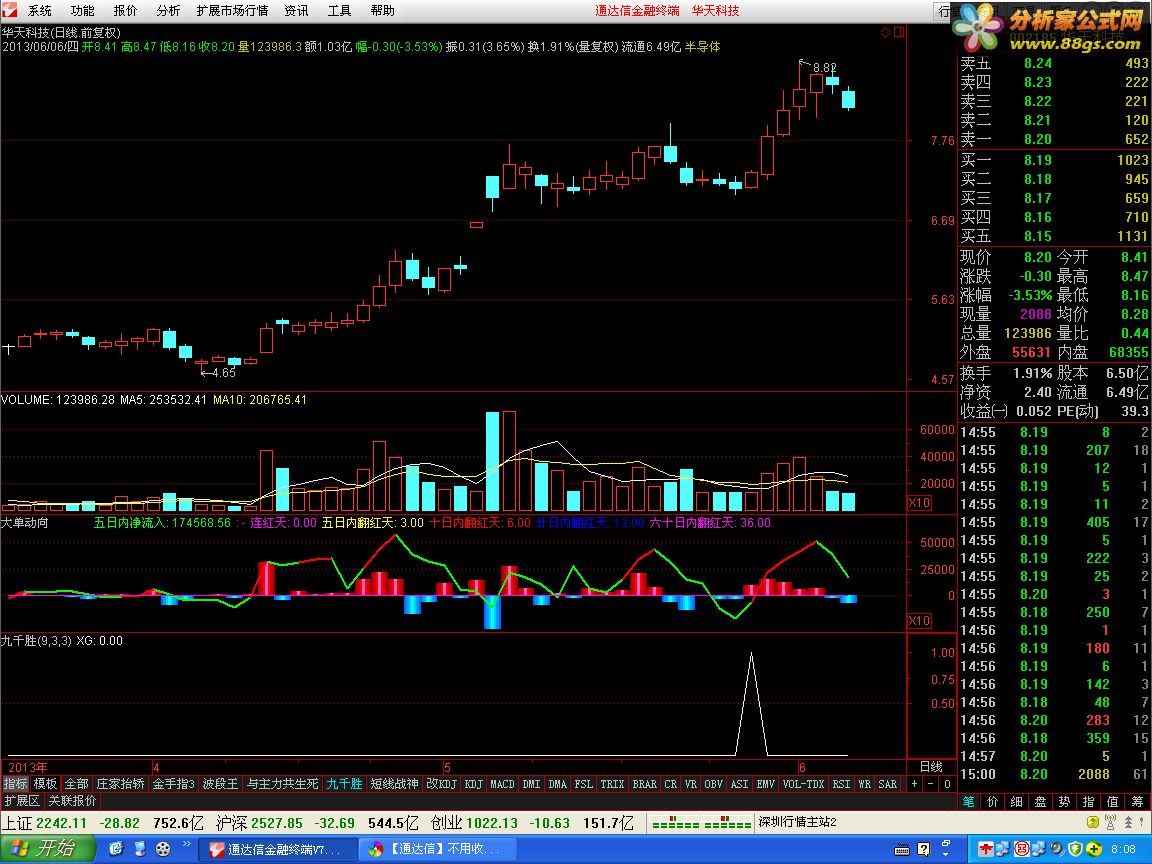Switch to 【通达信】不用收 taskbar window
This screenshot has width=1152, height=864.
coord(438,849)
